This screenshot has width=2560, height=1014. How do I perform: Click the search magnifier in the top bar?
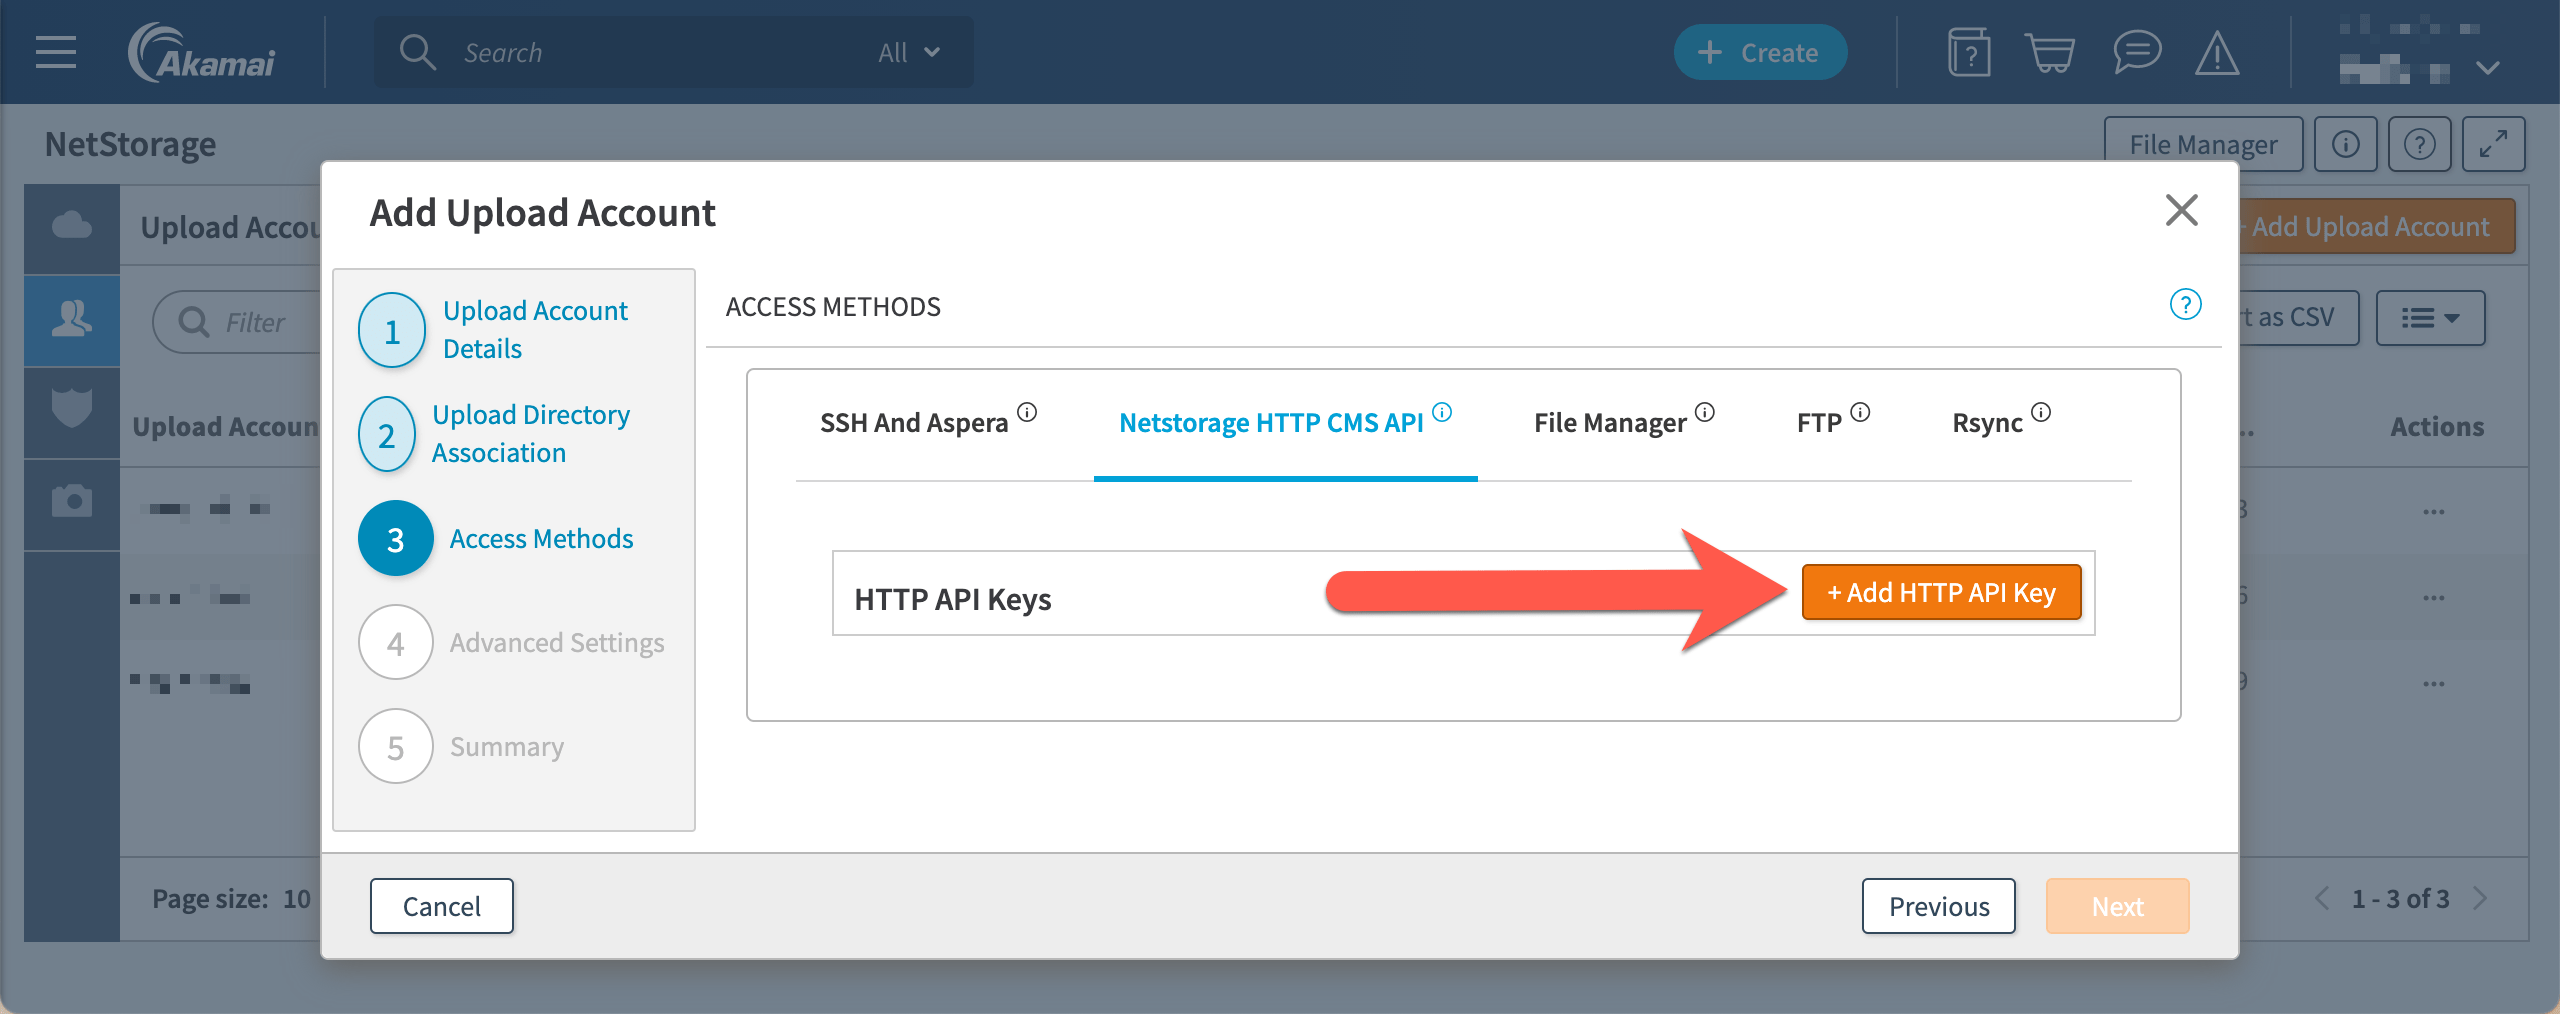point(417,52)
